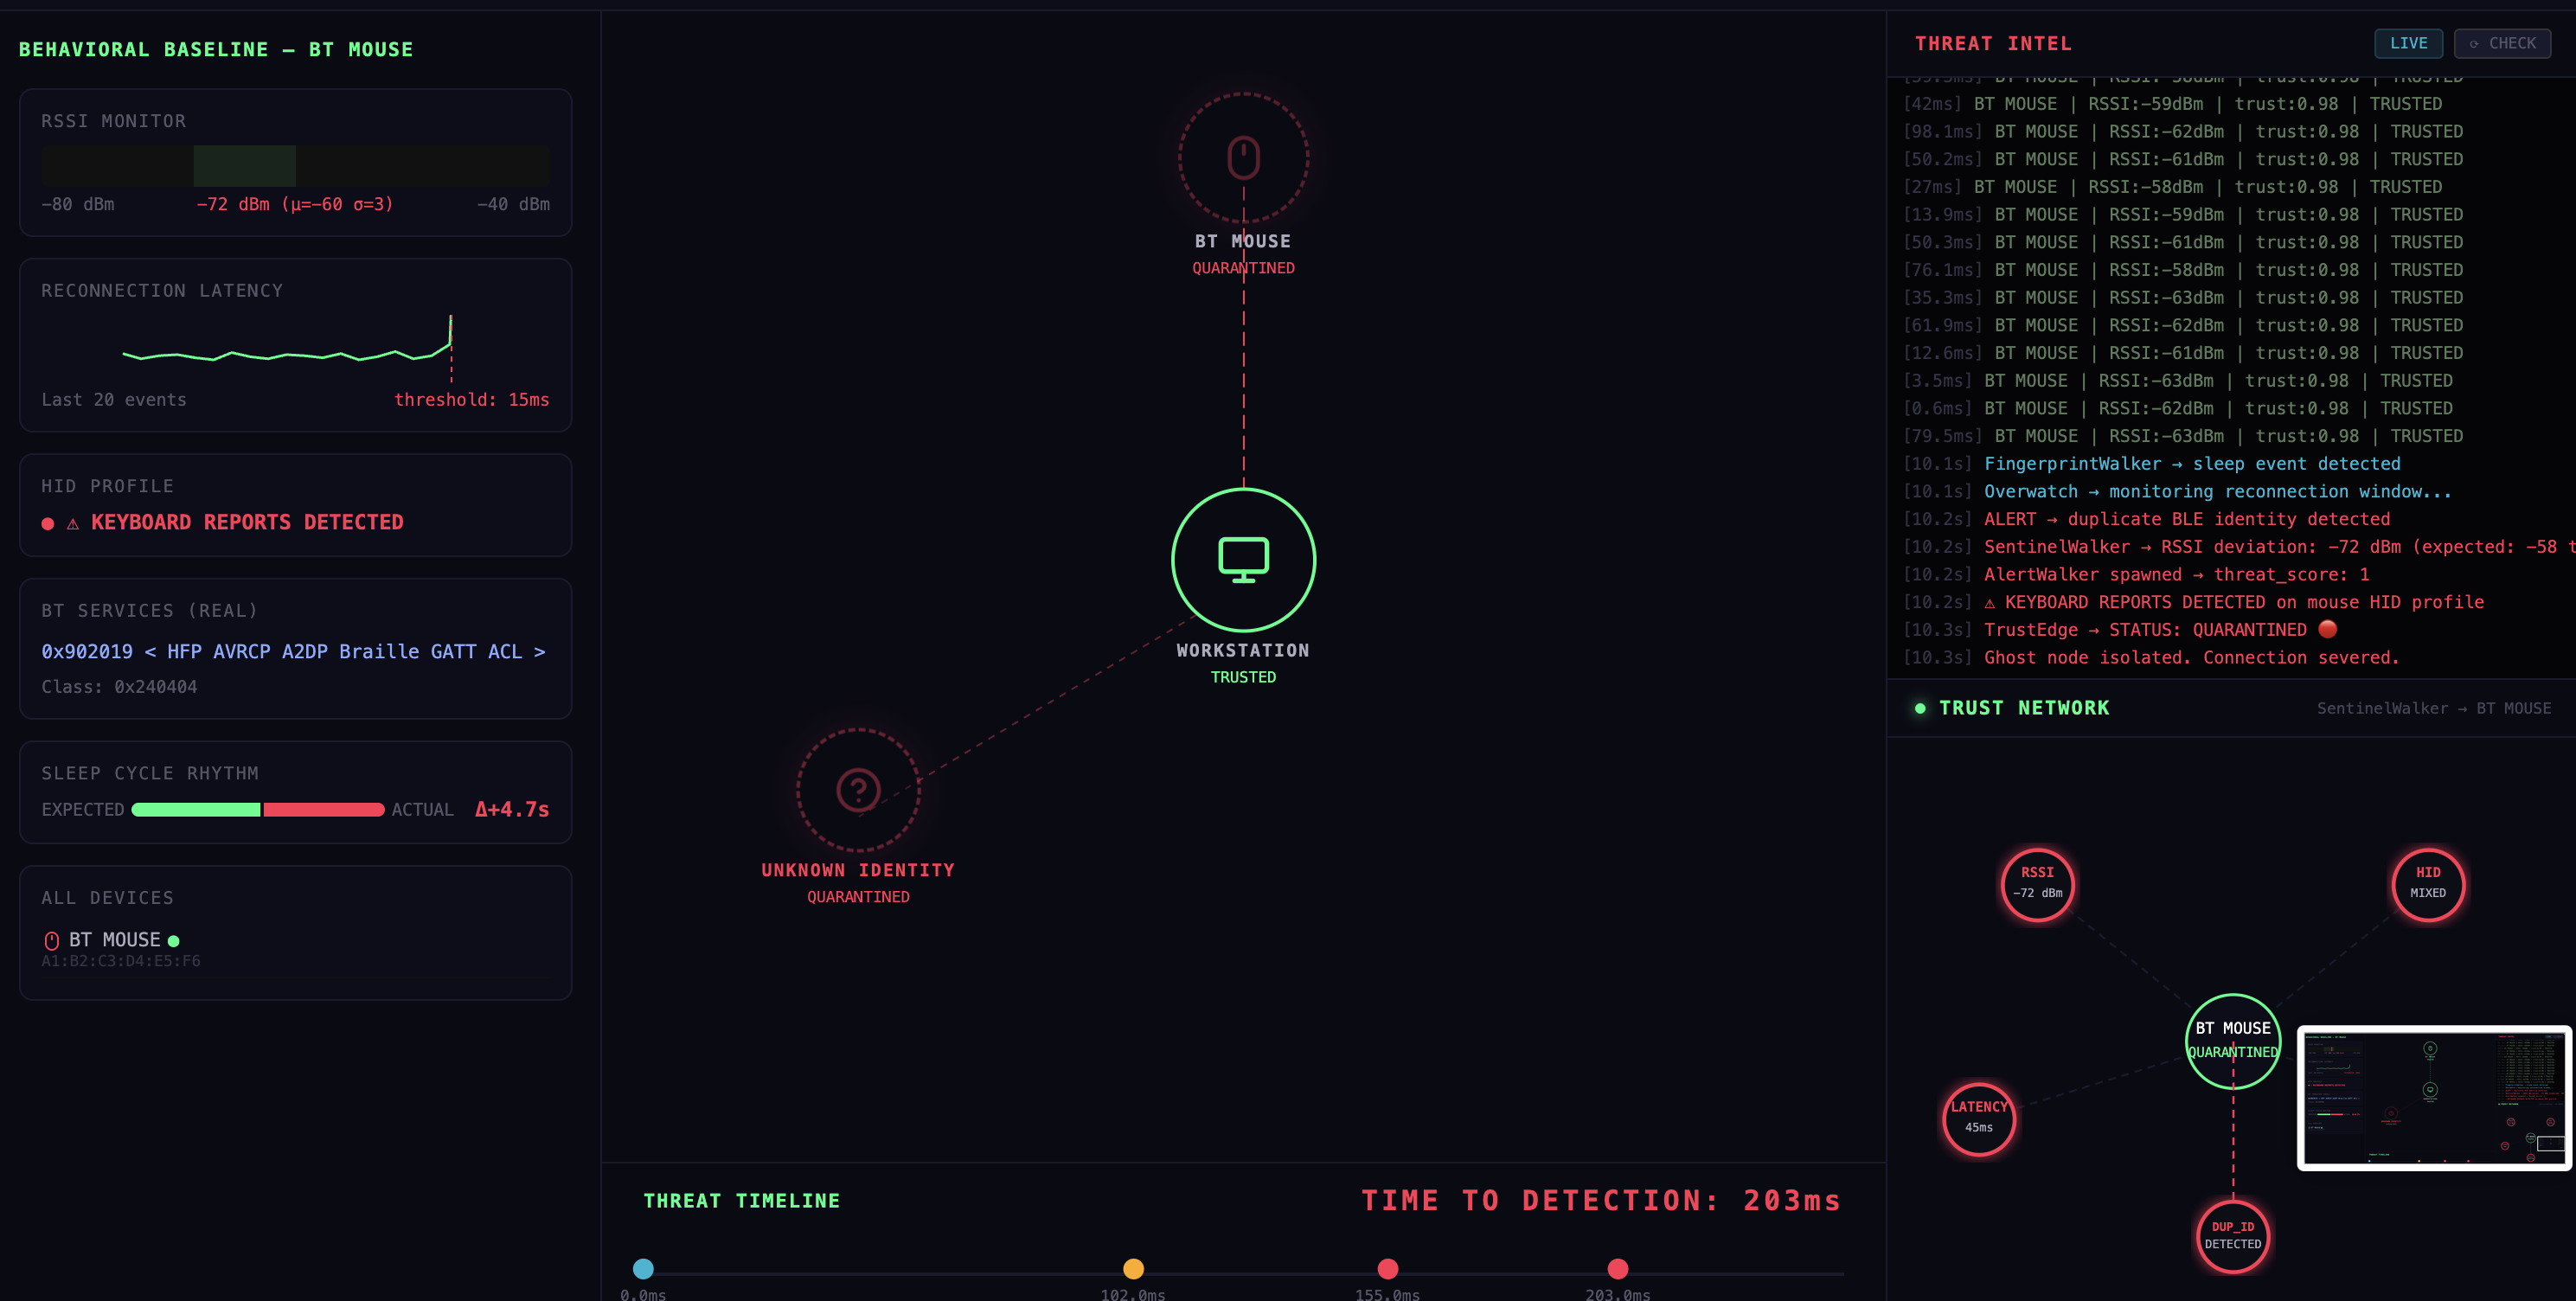Click the BT Mouse node icon

(x=1243, y=158)
